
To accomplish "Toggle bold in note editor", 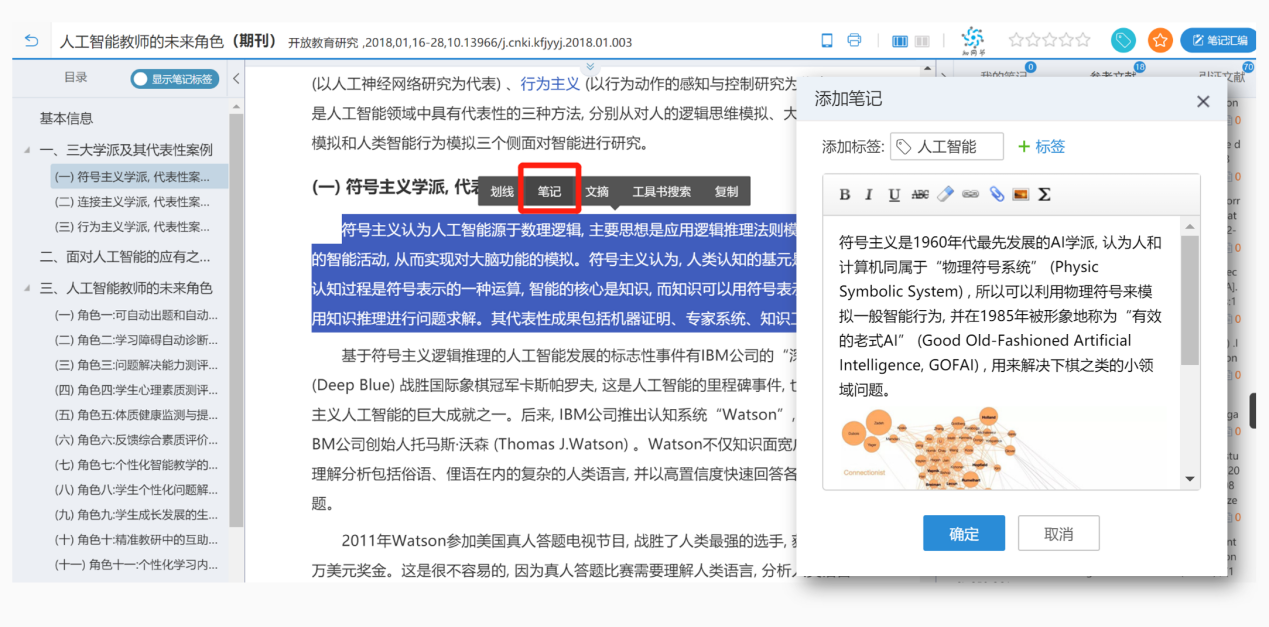I will (x=845, y=195).
